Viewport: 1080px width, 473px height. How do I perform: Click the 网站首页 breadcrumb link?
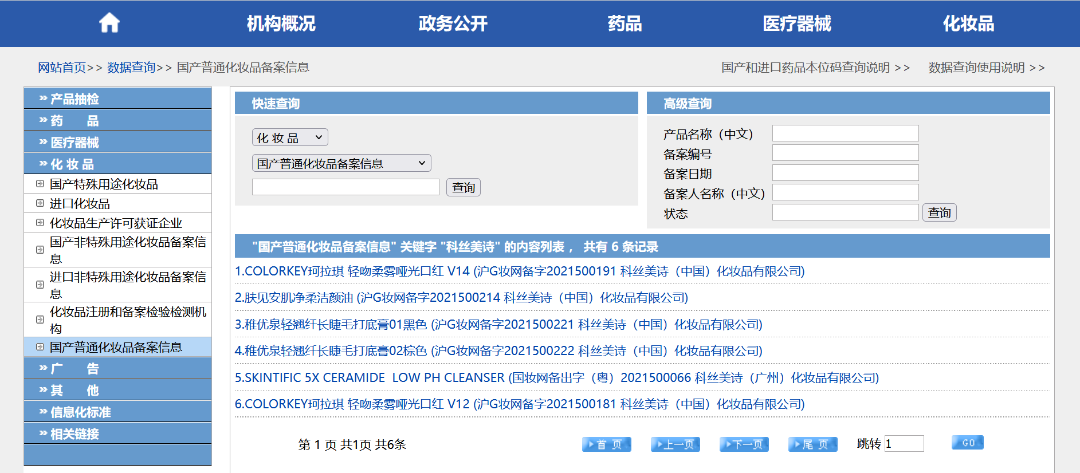point(61,68)
